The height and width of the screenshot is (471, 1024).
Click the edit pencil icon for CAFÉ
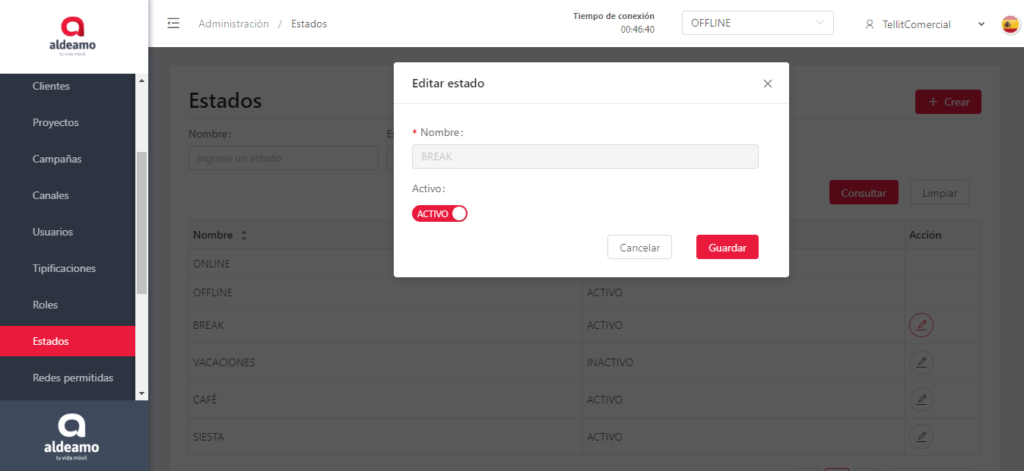pyautogui.click(x=921, y=399)
